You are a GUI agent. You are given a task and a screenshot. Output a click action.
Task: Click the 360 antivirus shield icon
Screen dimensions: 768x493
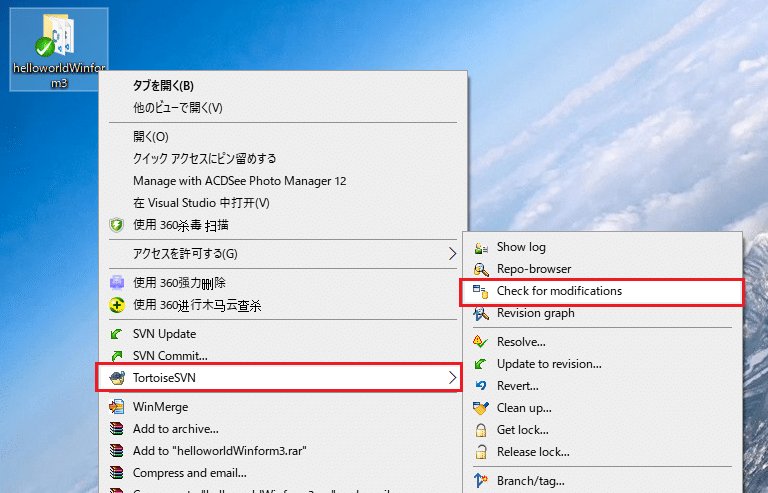pos(117,225)
